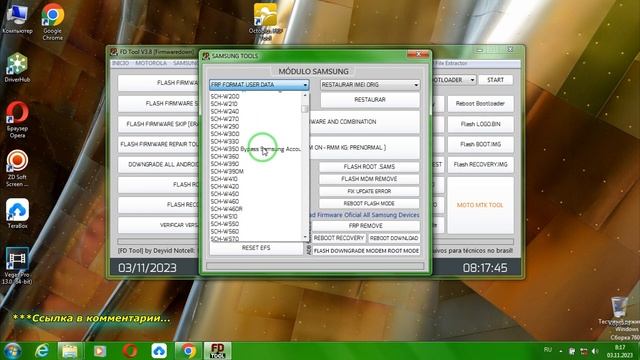Open TeraBox cloud icon in taskbar
The image size is (640, 360).
pyautogui.click(x=159, y=351)
